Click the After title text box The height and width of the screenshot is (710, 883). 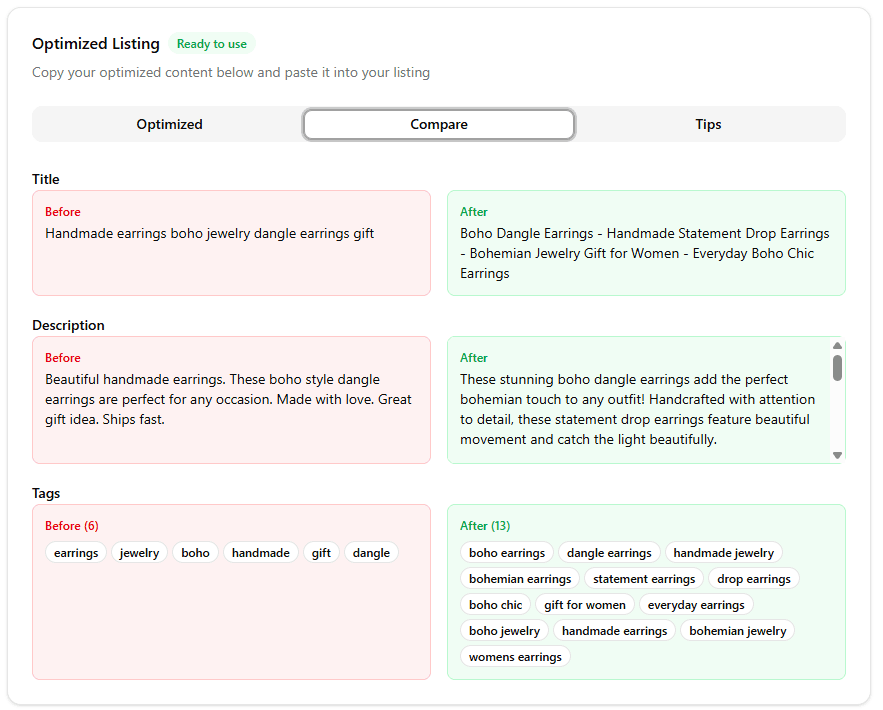point(646,243)
